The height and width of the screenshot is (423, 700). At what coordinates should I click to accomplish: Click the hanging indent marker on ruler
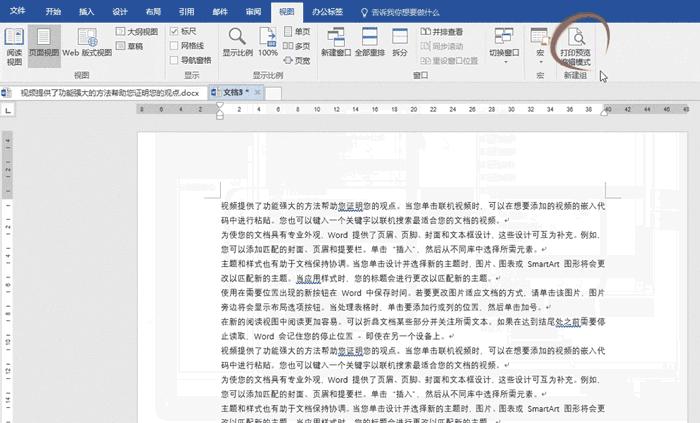pyautogui.click(x=220, y=112)
